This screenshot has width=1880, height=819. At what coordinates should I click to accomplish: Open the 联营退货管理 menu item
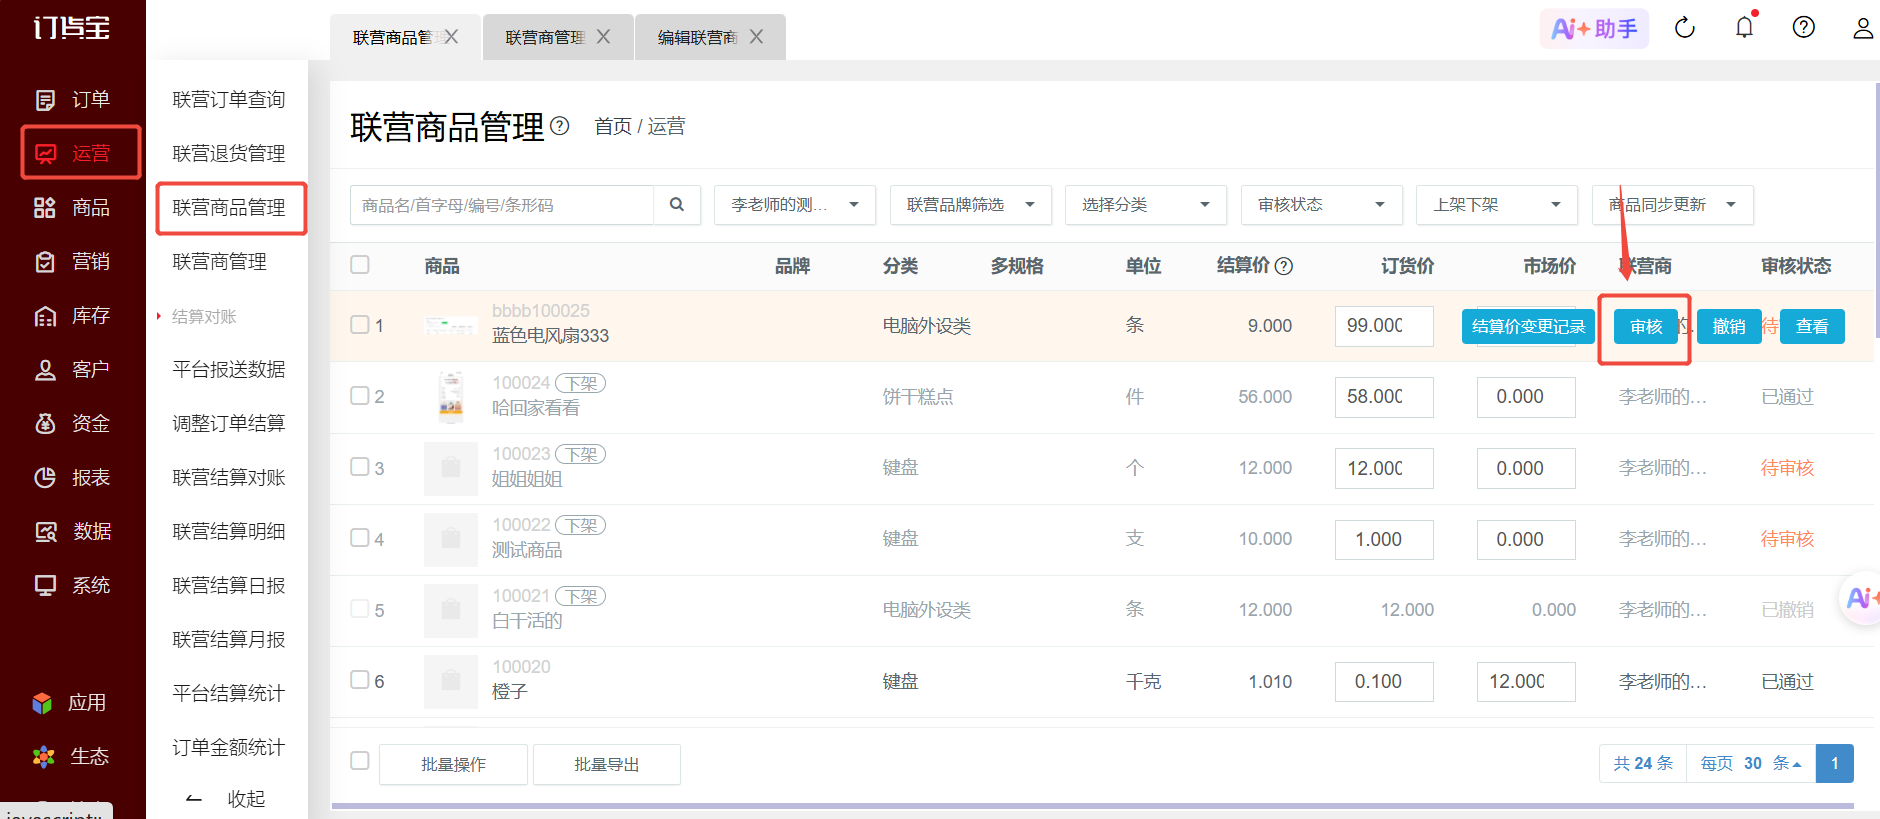tap(229, 154)
